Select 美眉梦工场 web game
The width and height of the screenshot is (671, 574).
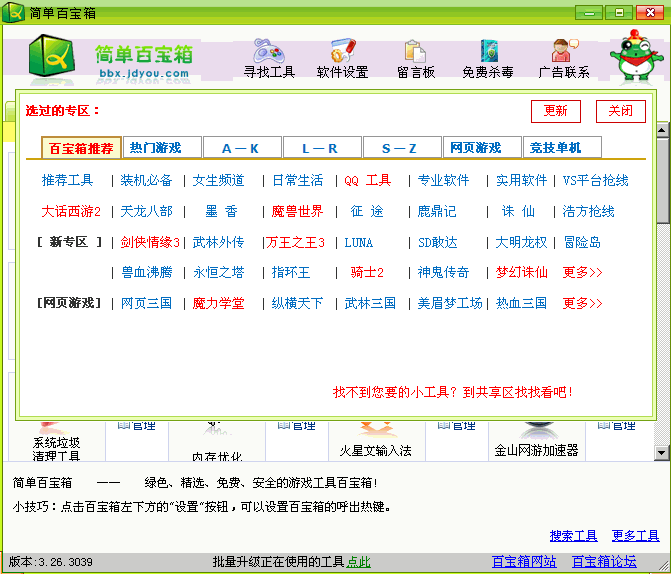click(x=450, y=303)
